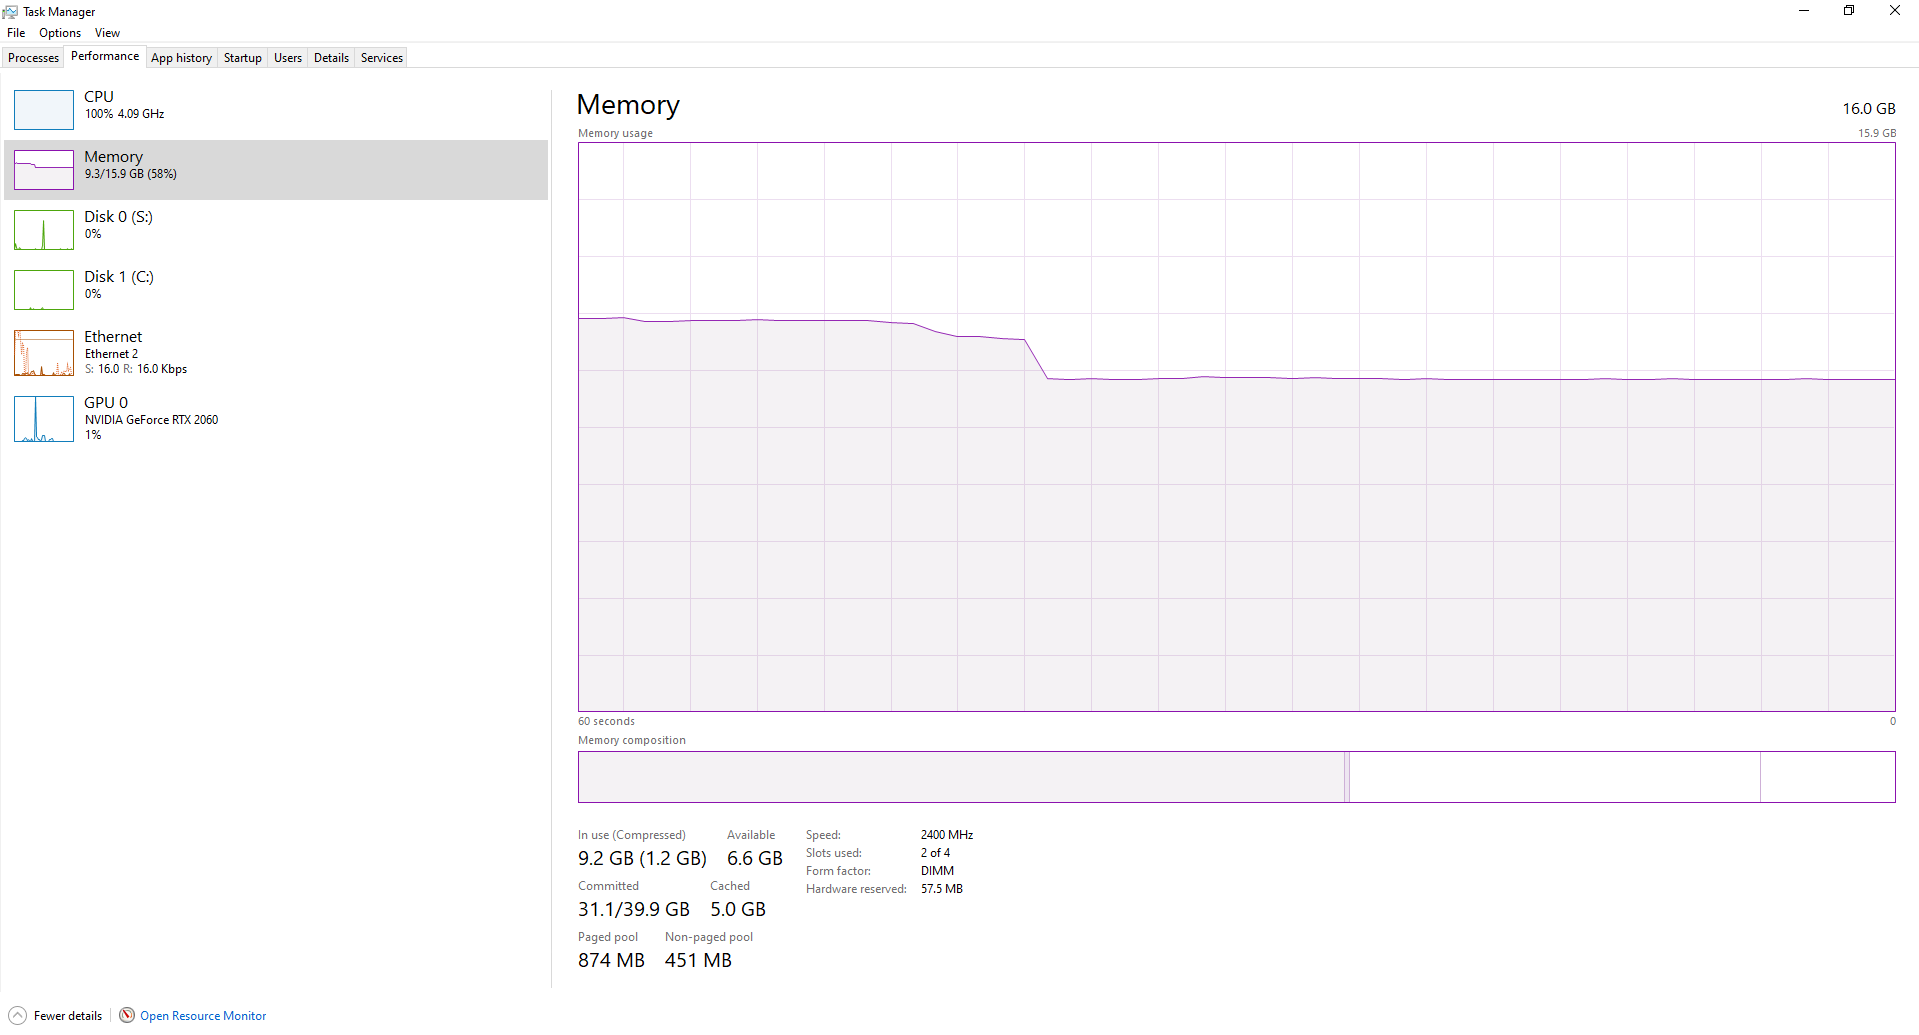Click the Memory composition bar

[x=1236, y=777]
